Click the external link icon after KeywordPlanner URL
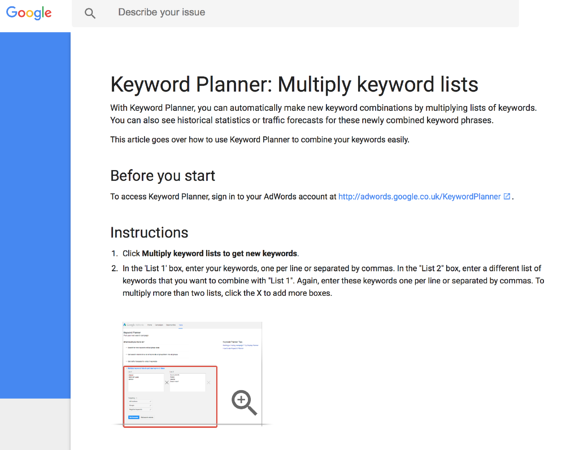 [x=507, y=196]
